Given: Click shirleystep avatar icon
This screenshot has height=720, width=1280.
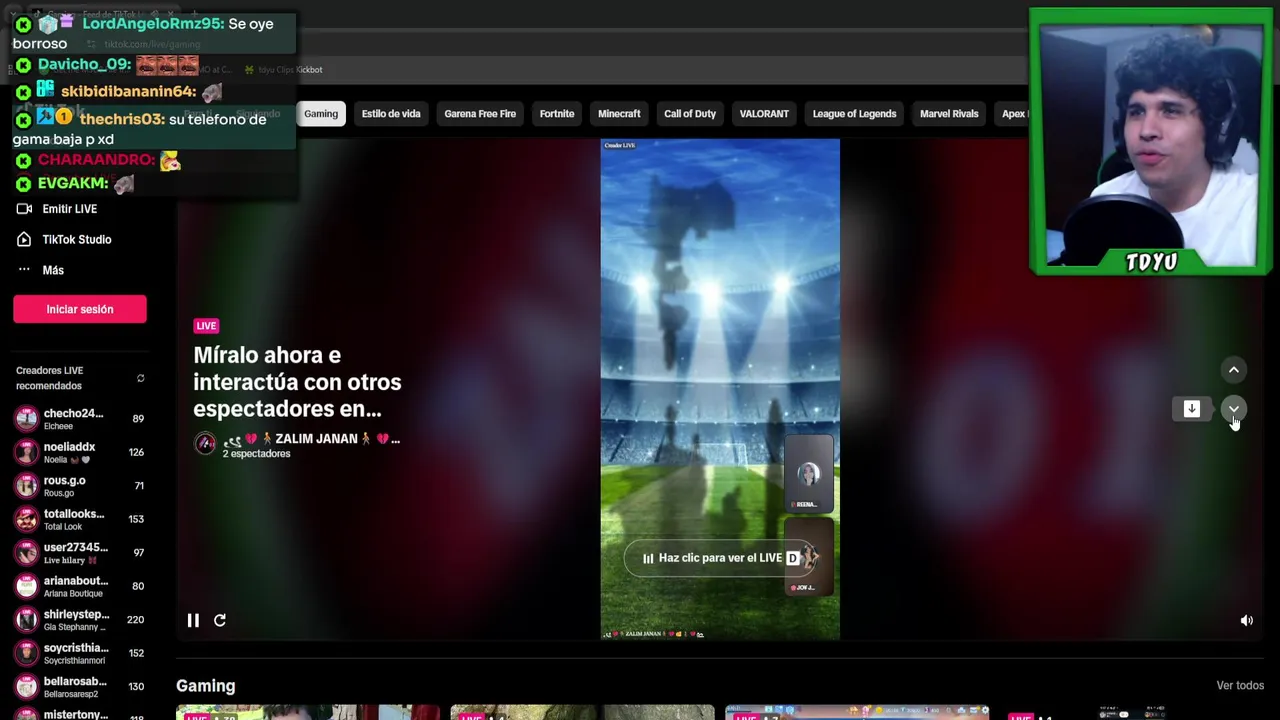Looking at the screenshot, I should click(27, 620).
